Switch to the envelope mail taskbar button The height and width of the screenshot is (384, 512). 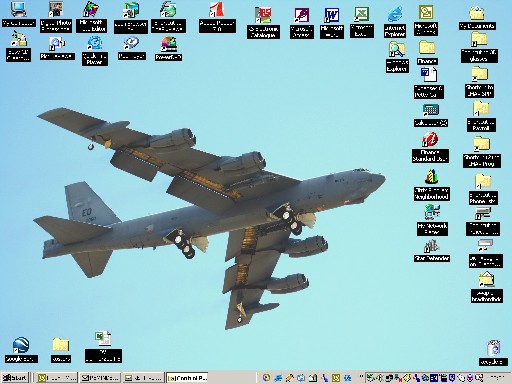[x=100, y=378]
